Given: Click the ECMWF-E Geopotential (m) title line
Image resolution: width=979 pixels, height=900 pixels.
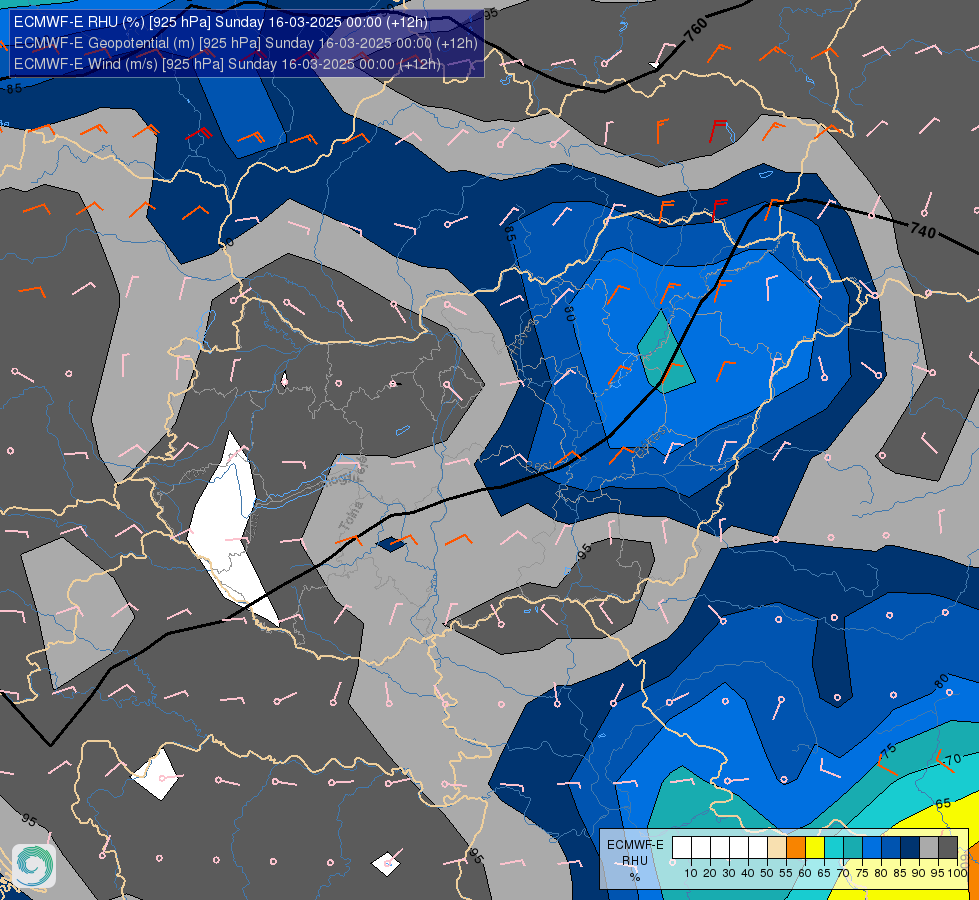Looking at the screenshot, I should 245,43.
